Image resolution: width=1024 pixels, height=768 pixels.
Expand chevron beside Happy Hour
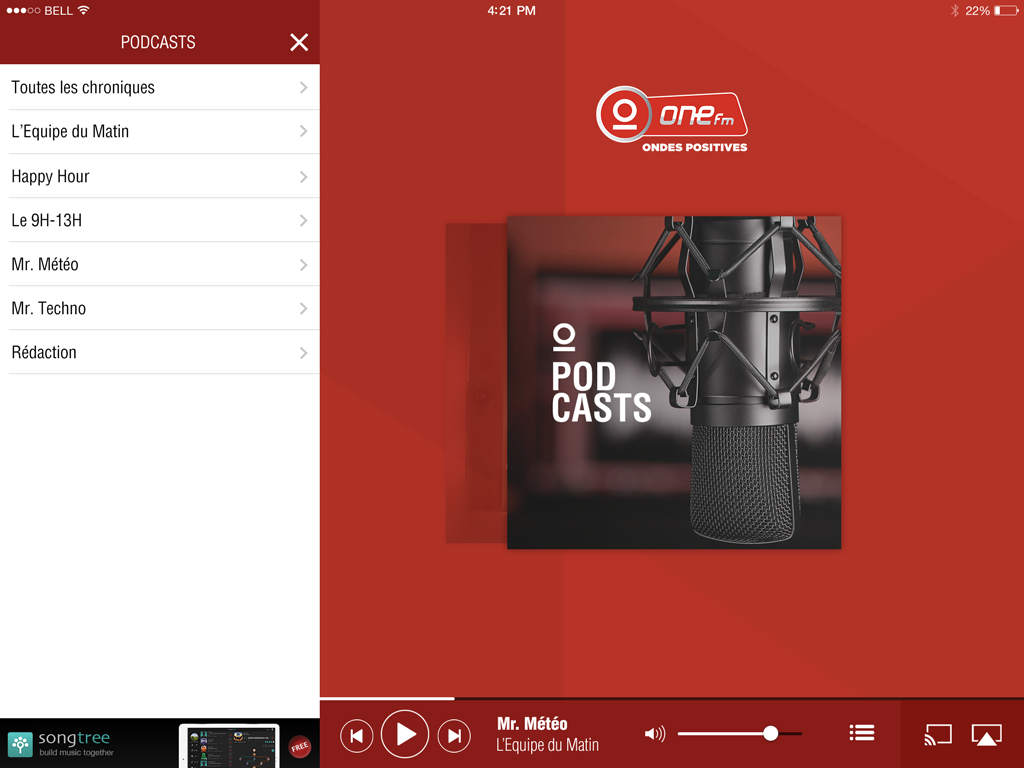pyautogui.click(x=304, y=177)
